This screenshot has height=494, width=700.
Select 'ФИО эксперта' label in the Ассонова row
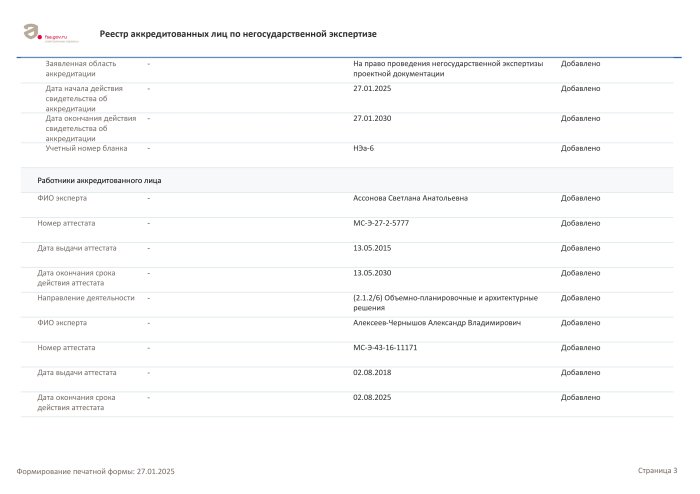62,198
